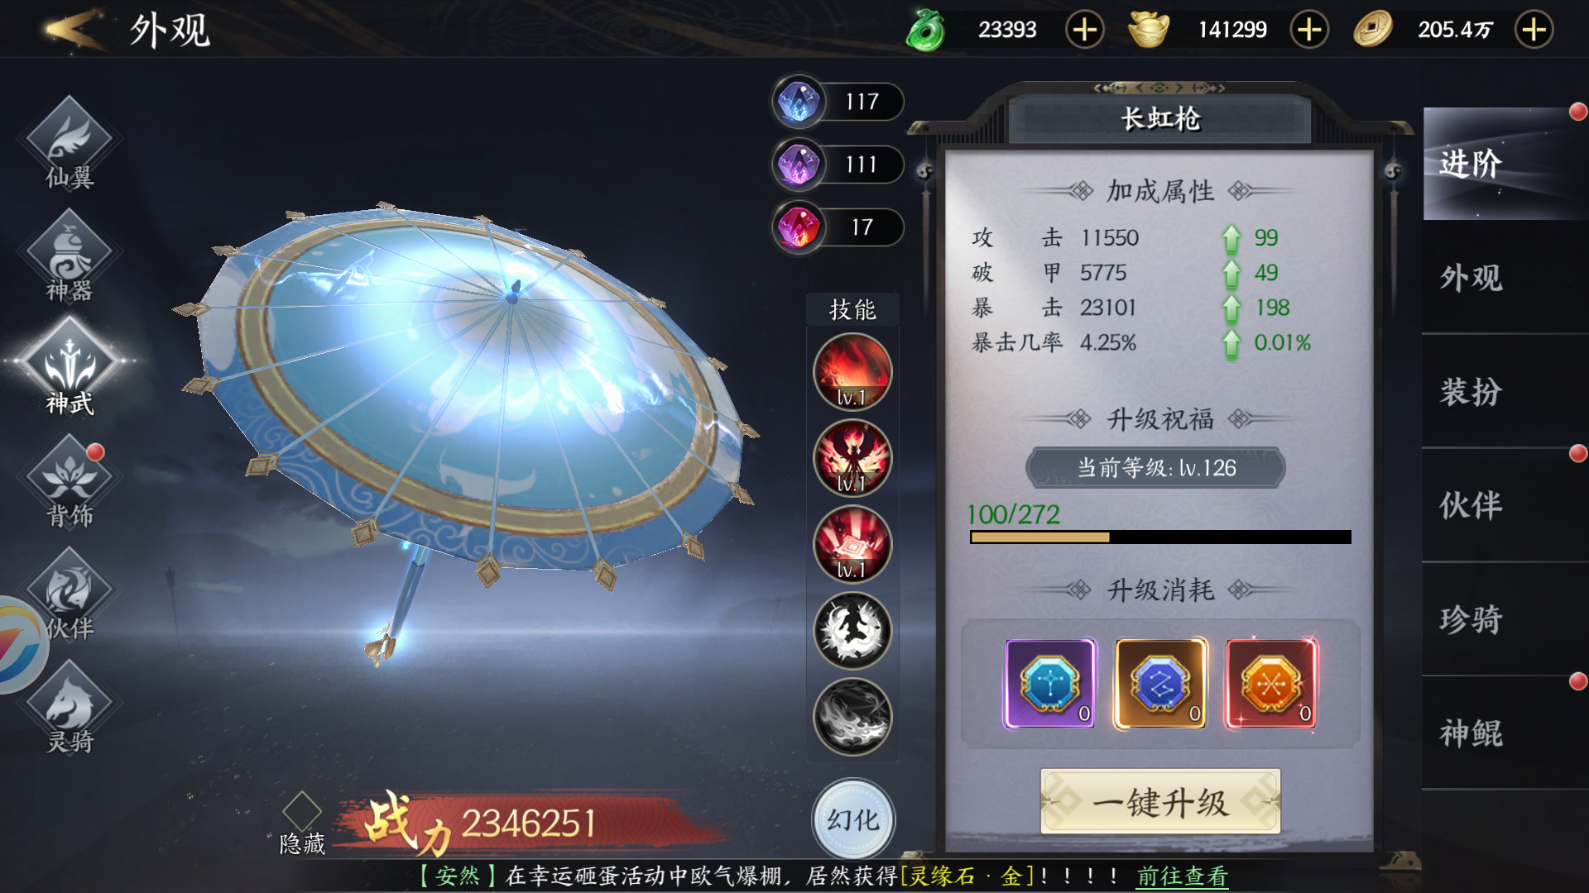Image resolution: width=1589 pixels, height=893 pixels.
Task: Tap the first red flame skill icon
Action: (852, 372)
